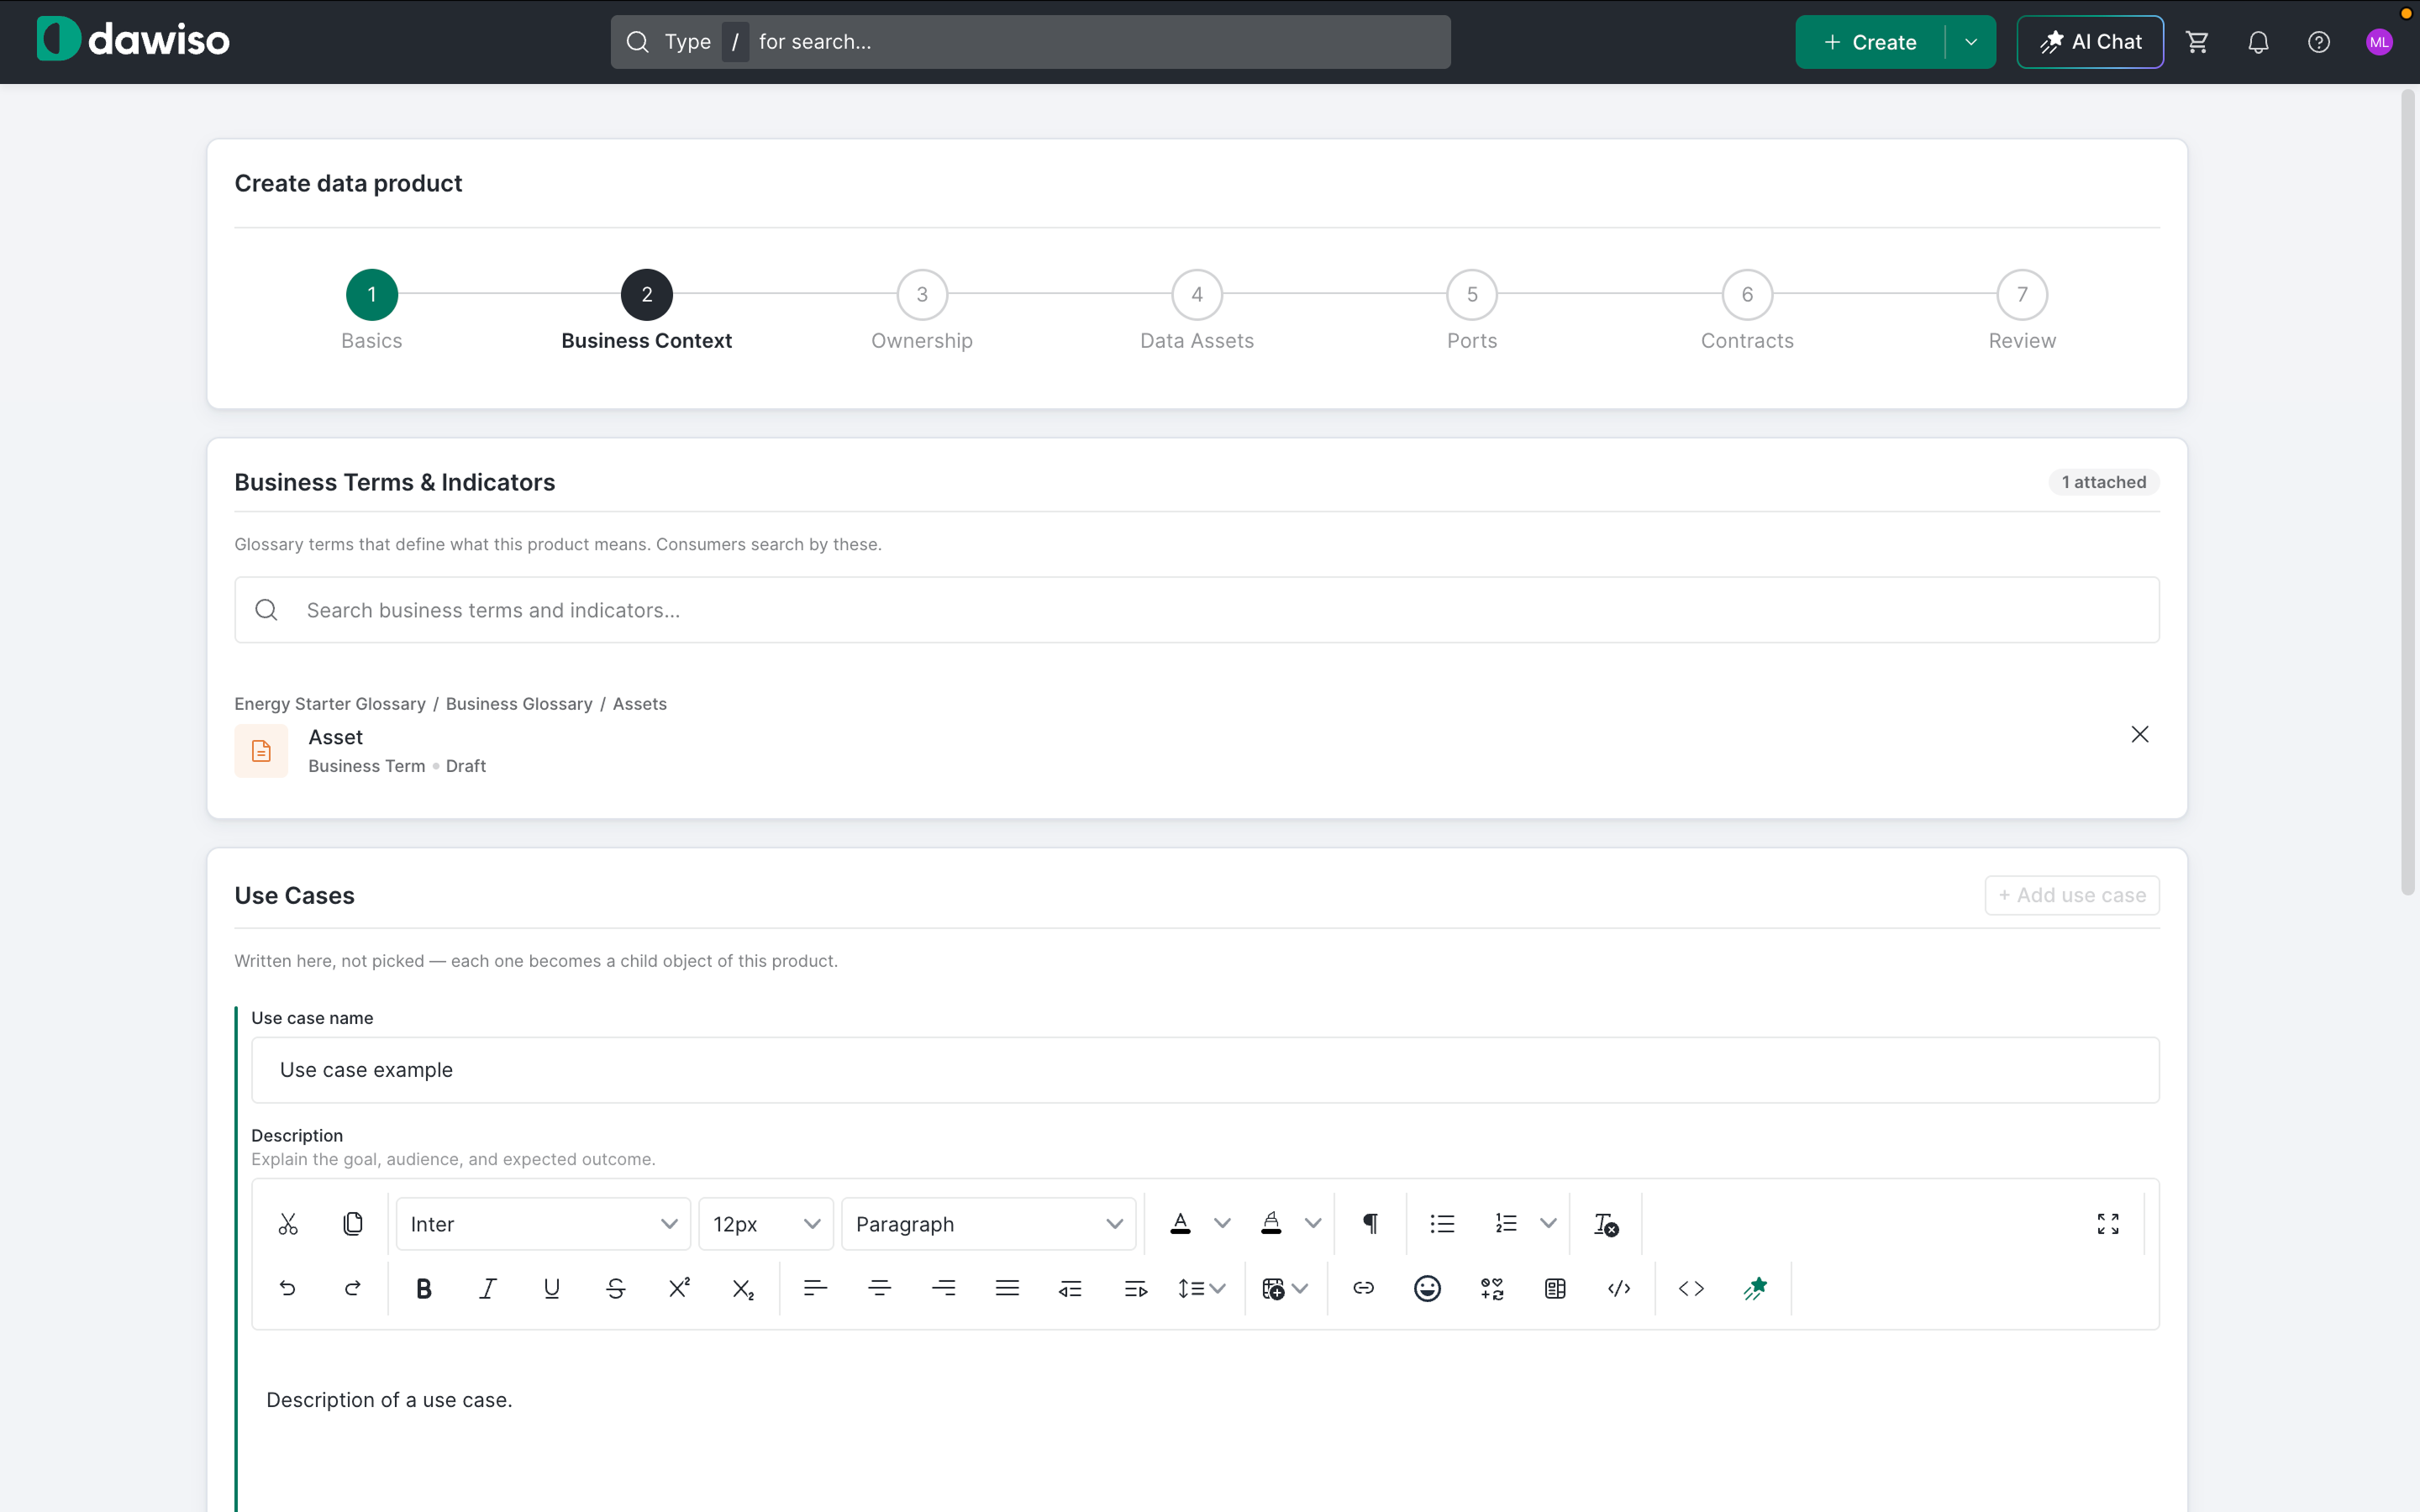
Task: Open the Inter font family dropdown
Action: pos(543,1224)
